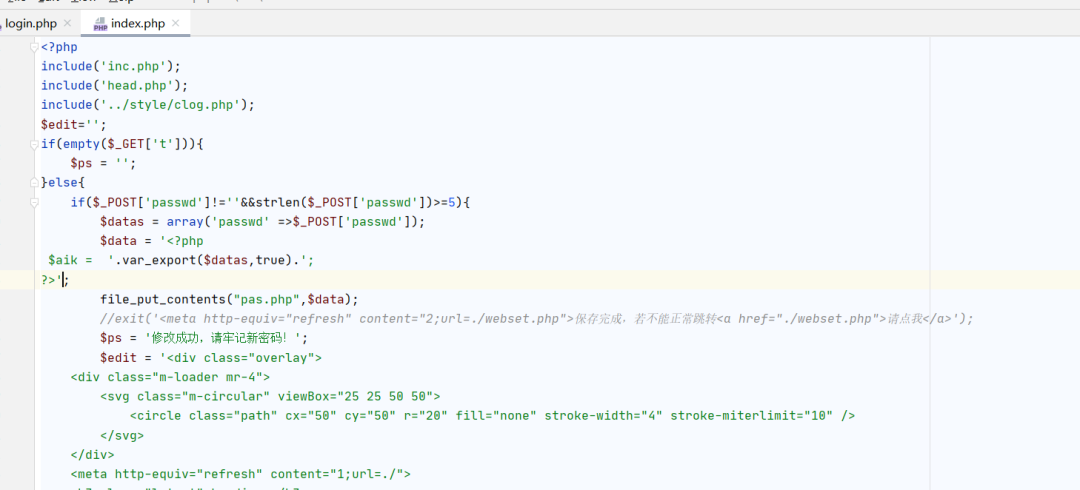The image size is (1080, 490).
Task: Click the PHP file icon on index.php tab
Action: point(101,24)
